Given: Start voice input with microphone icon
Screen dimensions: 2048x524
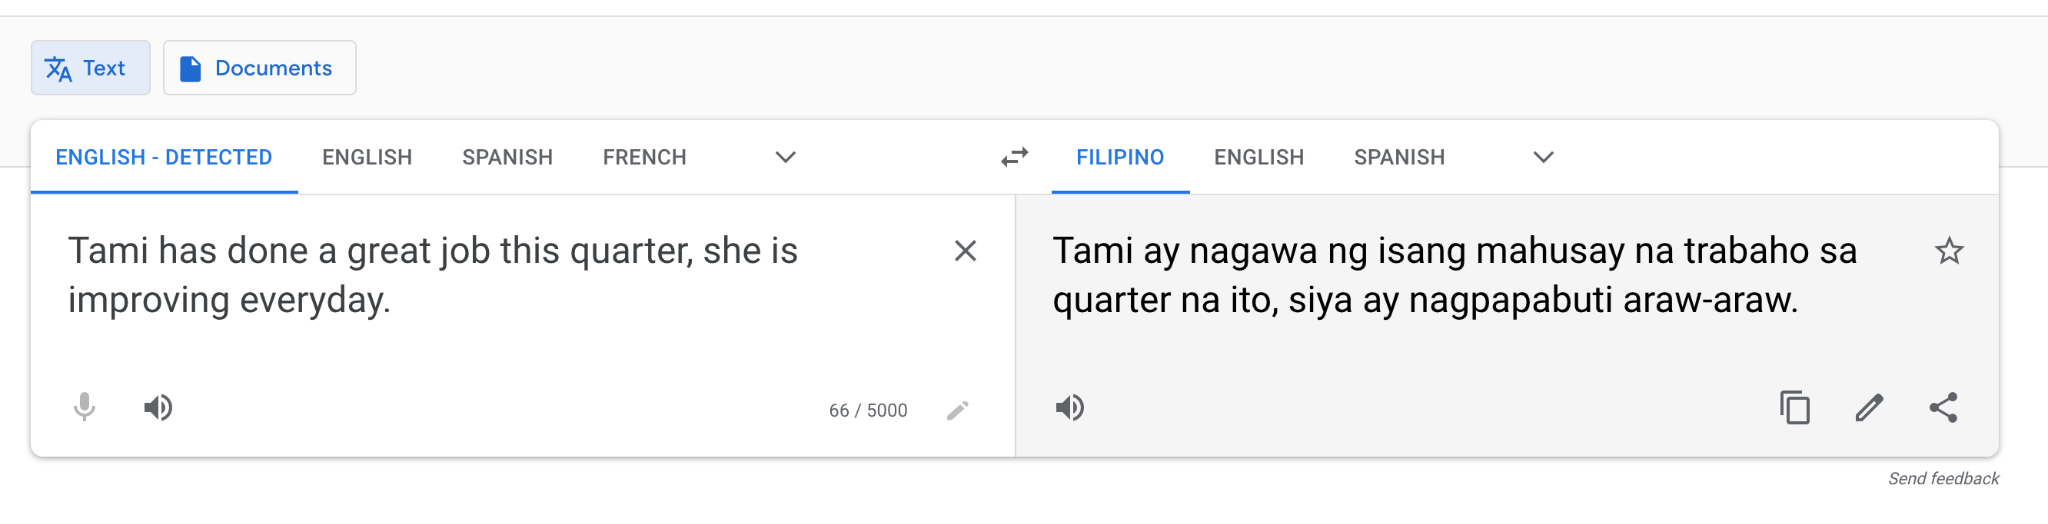Looking at the screenshot, I should 85,407.
